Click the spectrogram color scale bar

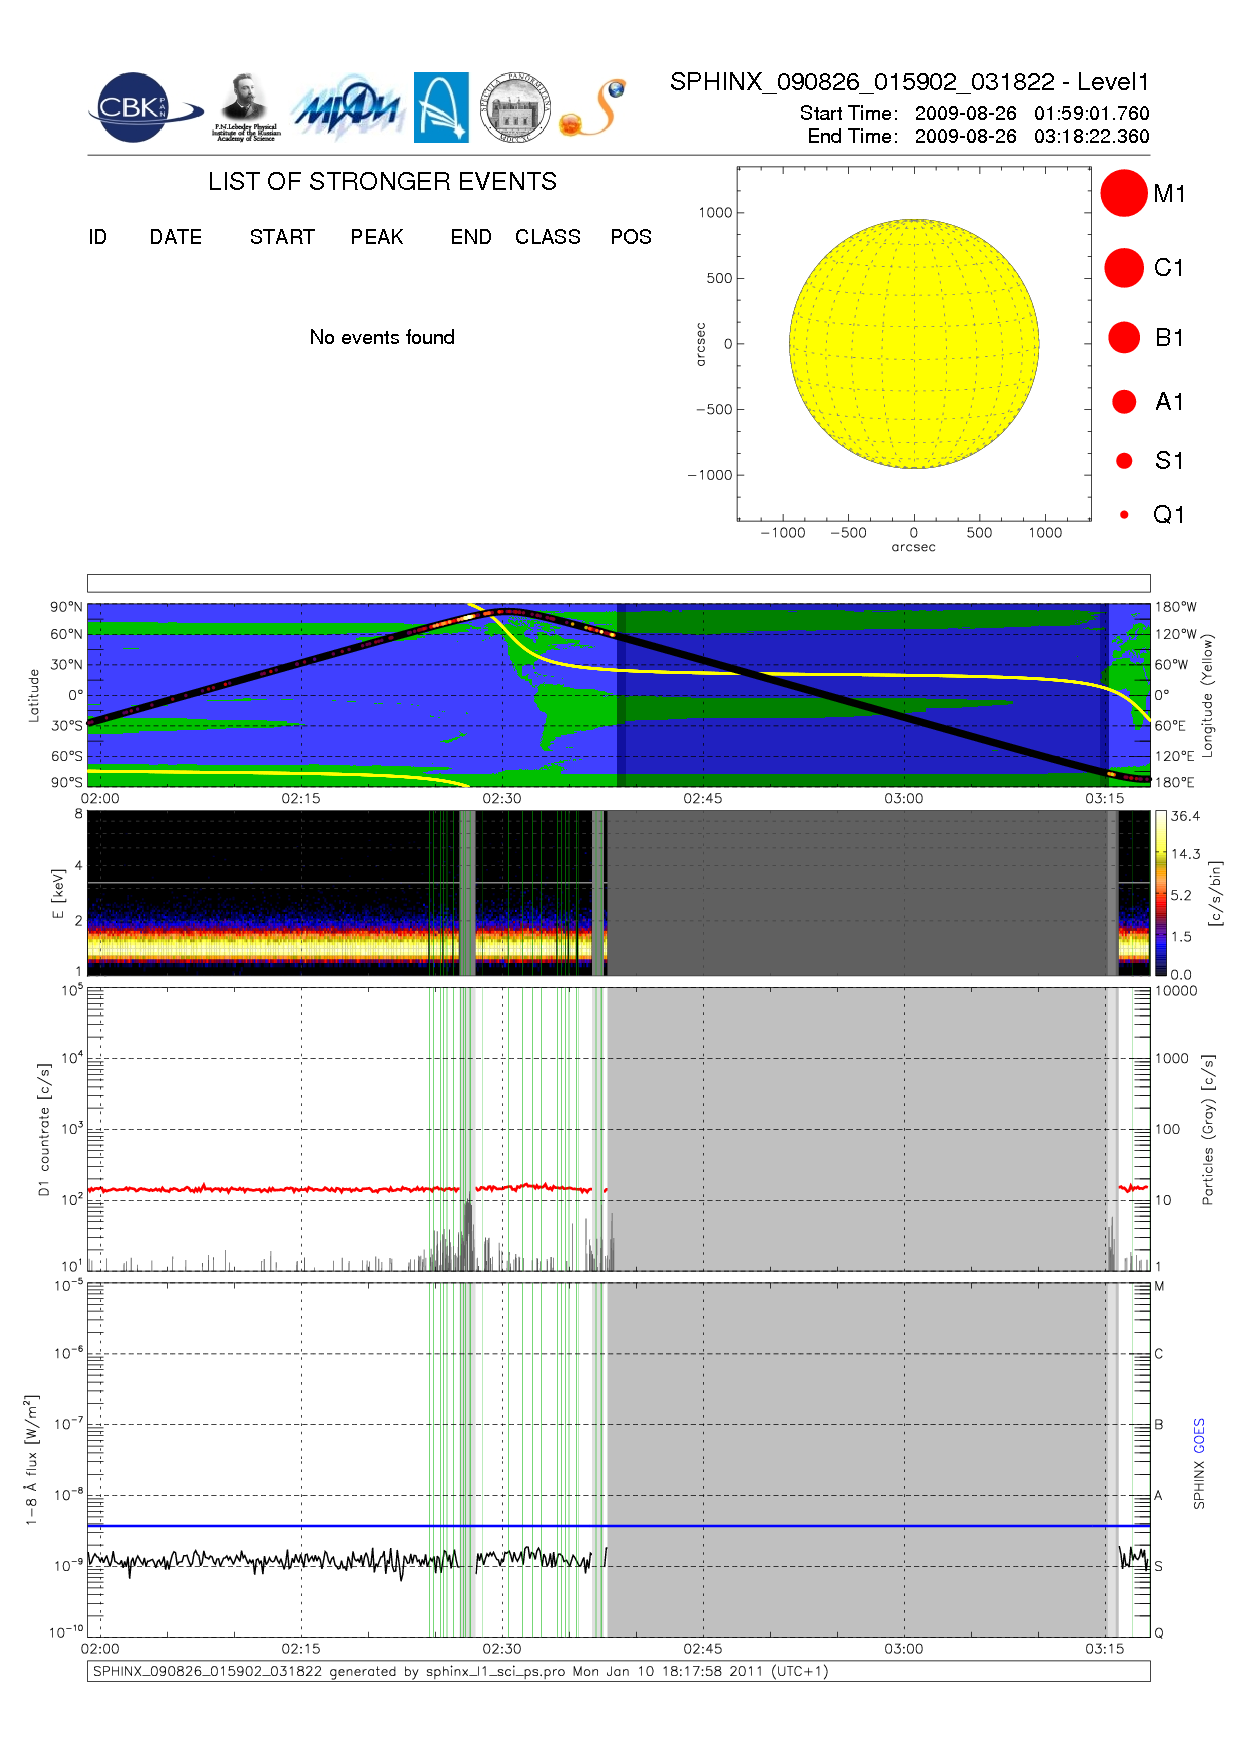click(1160, 893)
